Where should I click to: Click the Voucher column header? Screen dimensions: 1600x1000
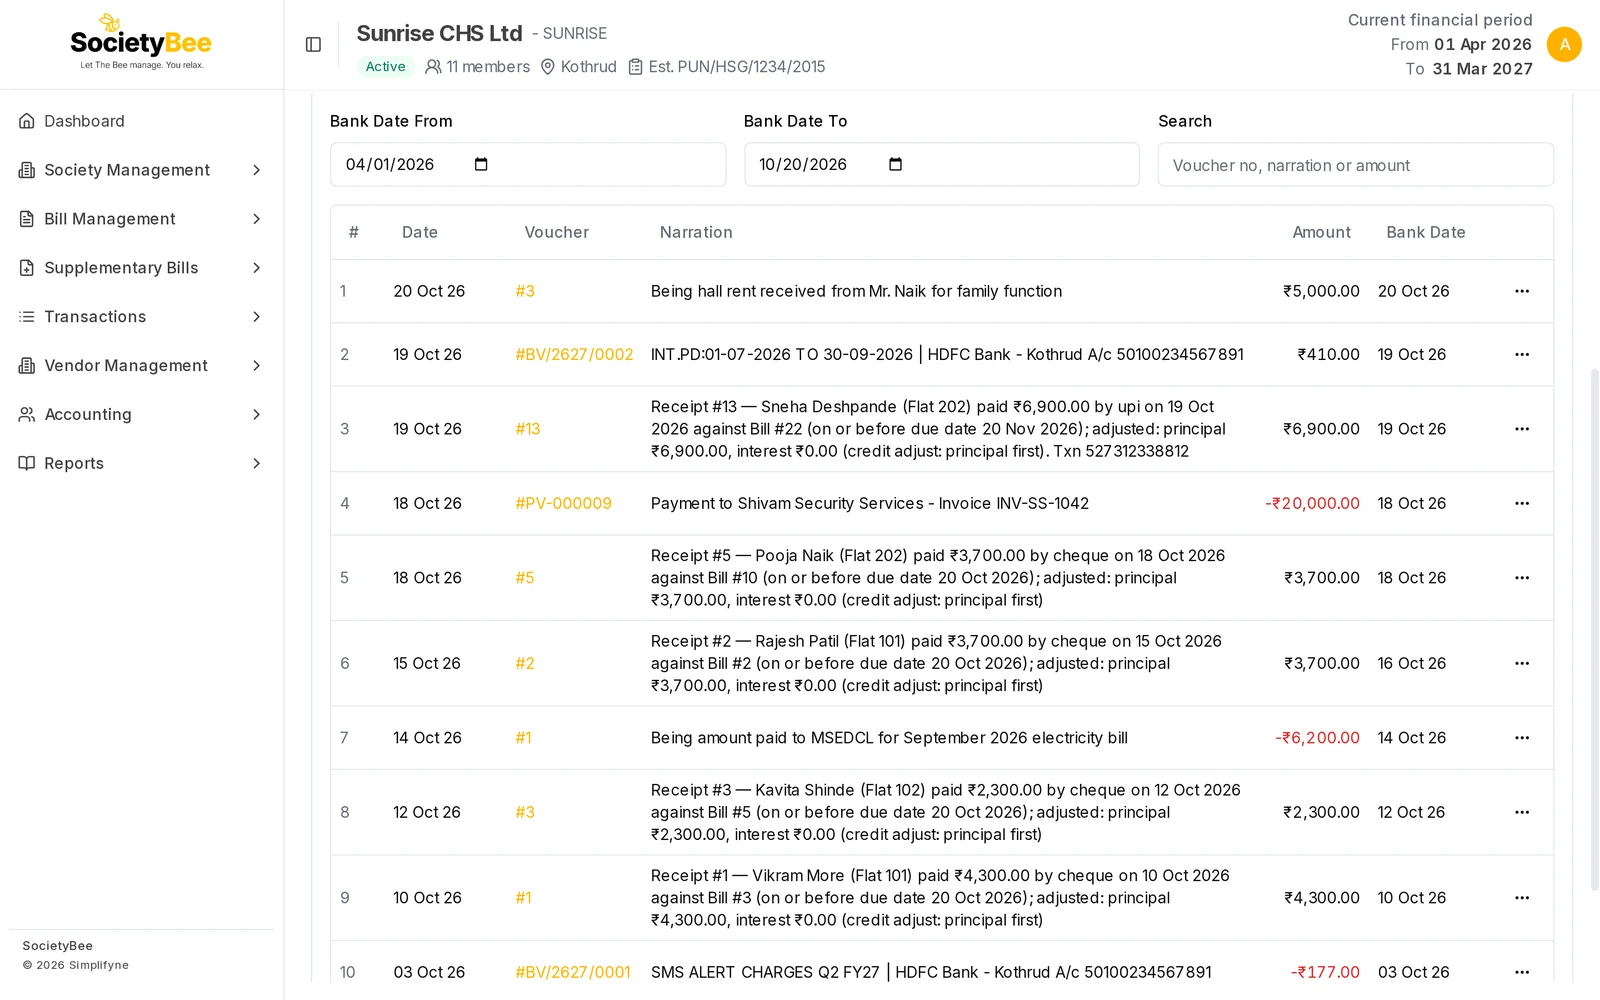pos(556,232)
